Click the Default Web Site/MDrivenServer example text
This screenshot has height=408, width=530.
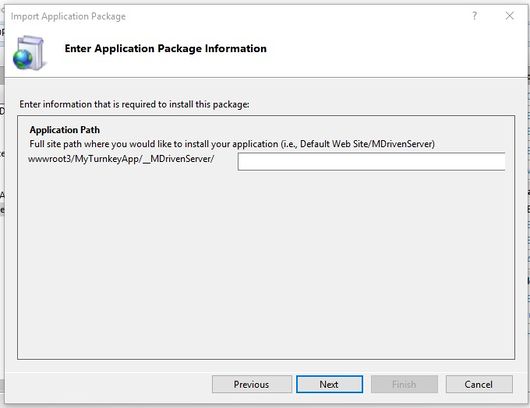(x=365, y=144)
